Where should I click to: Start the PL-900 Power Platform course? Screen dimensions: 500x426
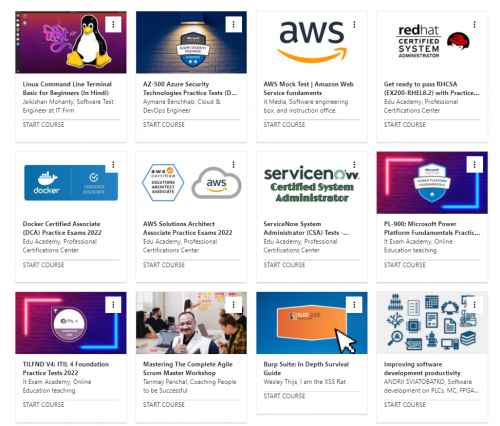pyautogui.click(x=405, y=265)
